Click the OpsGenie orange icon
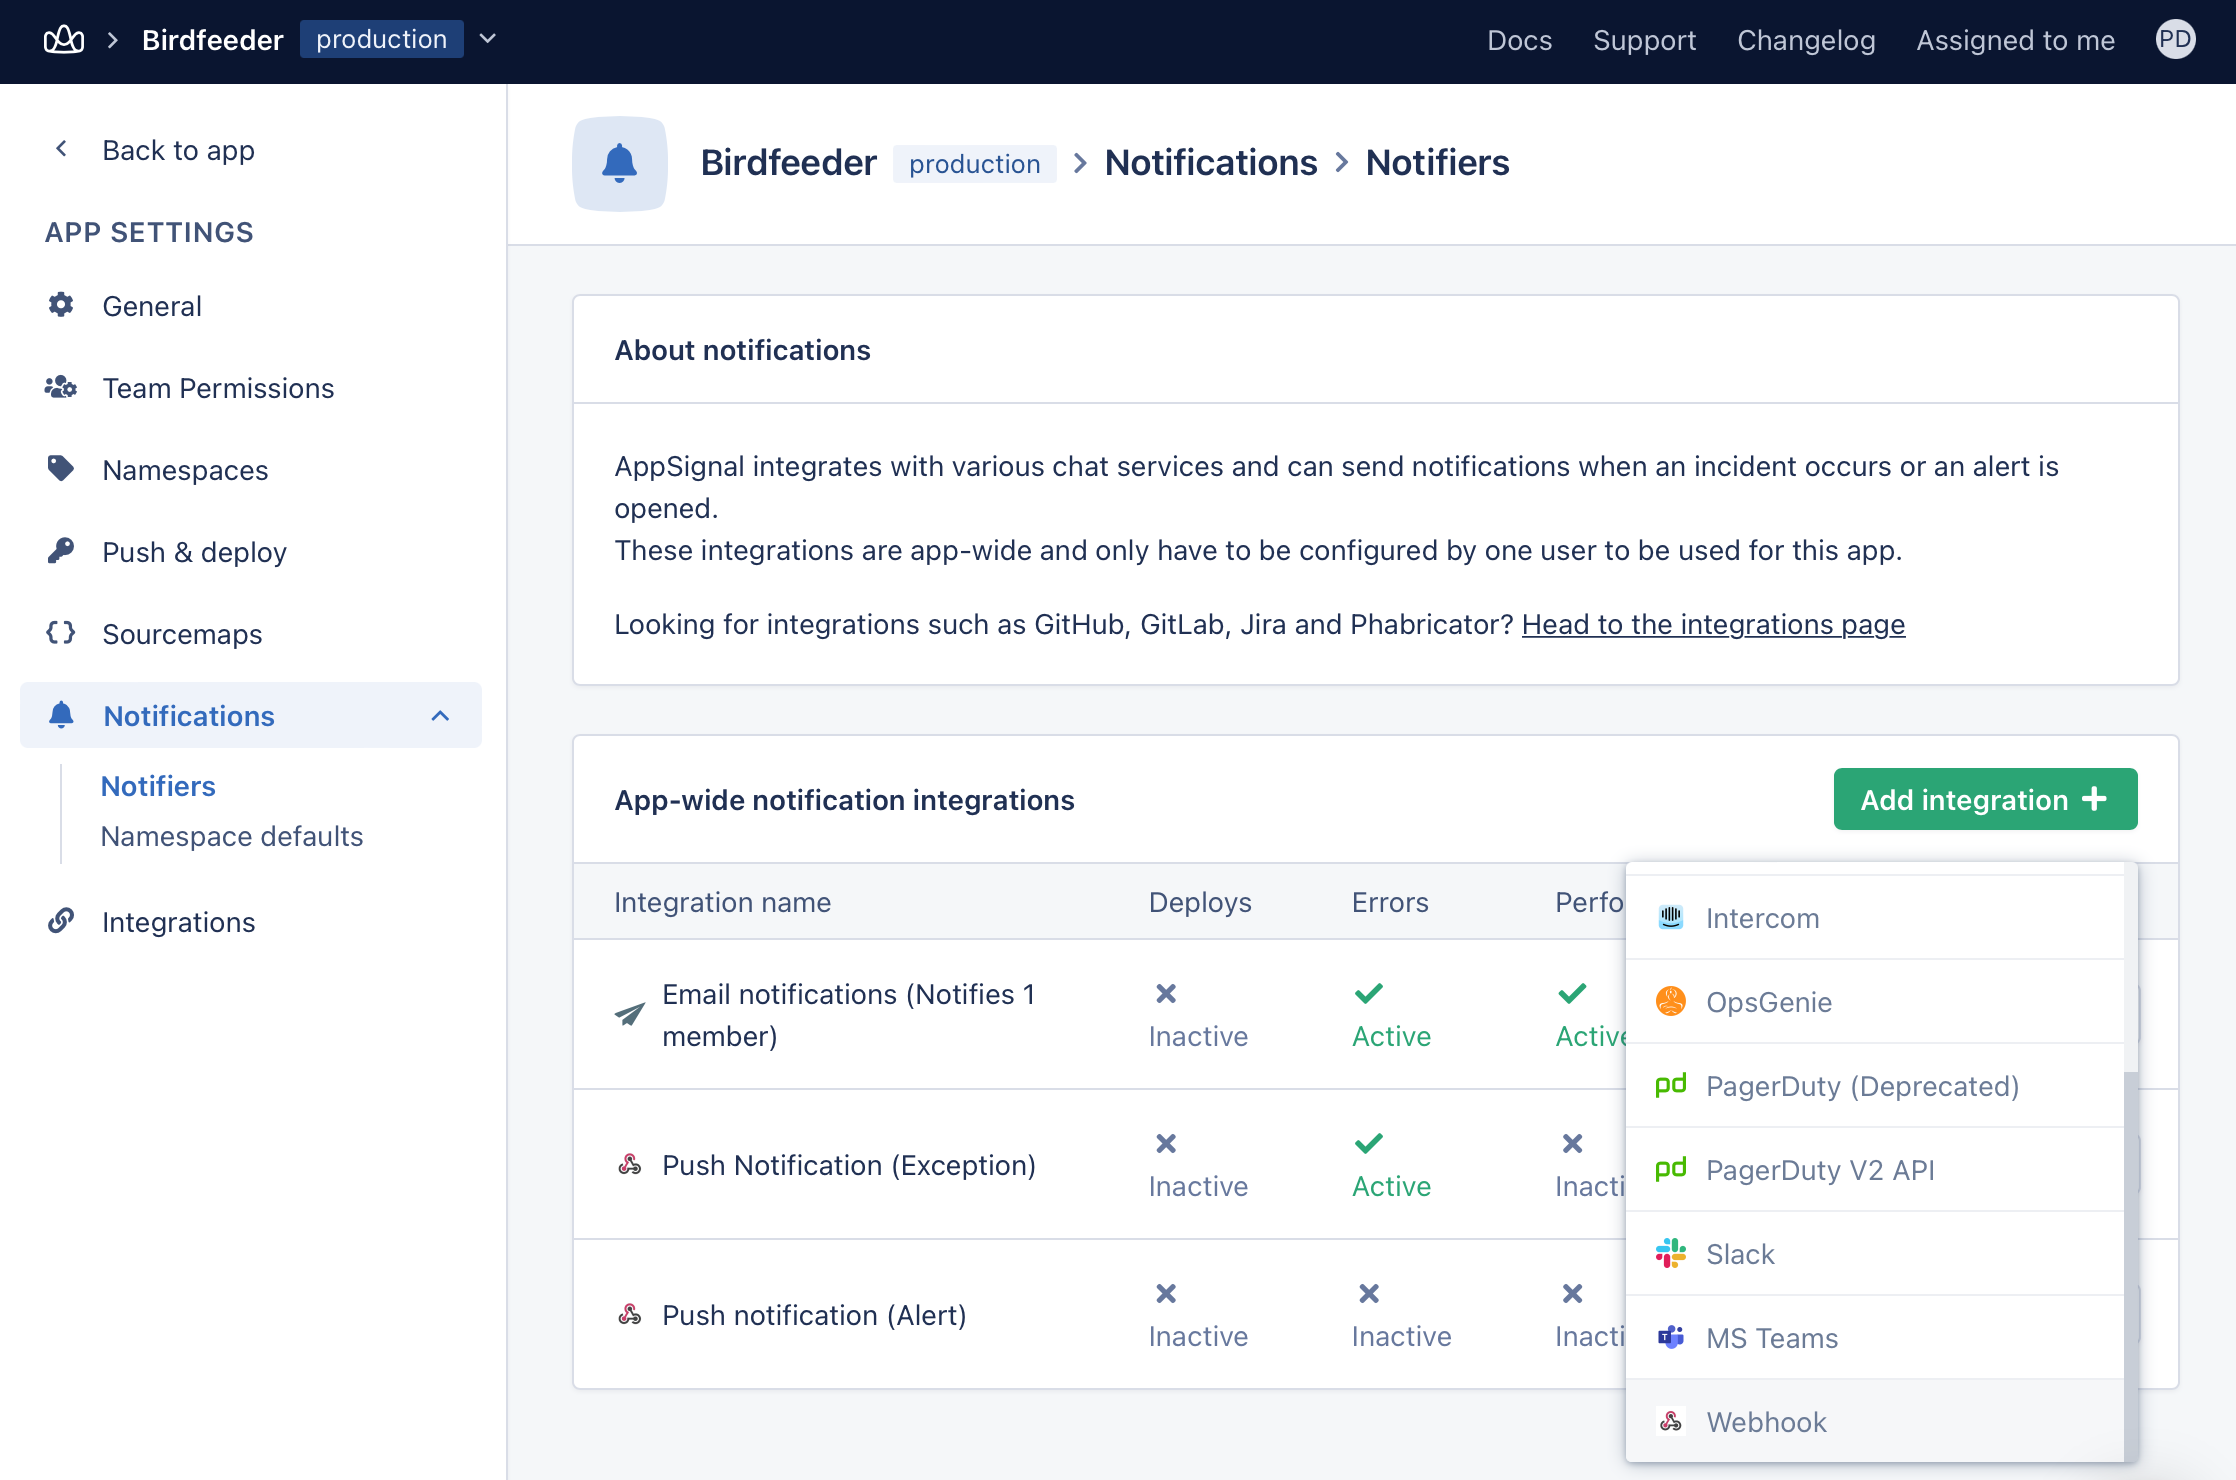The height and width of the screenshot is (1480, 2236). 1670,1001
